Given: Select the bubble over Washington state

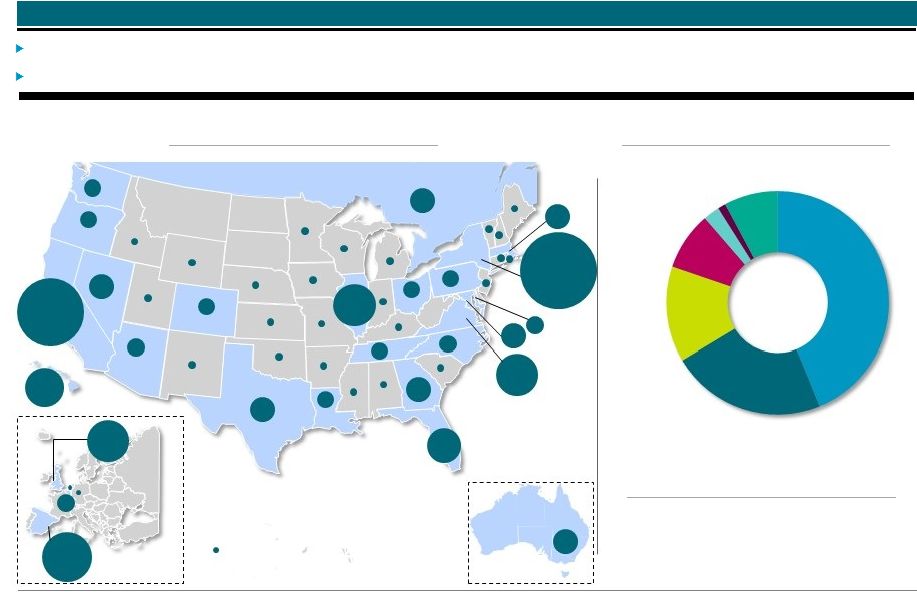Looking at the screenshot, I should point(92,188).
